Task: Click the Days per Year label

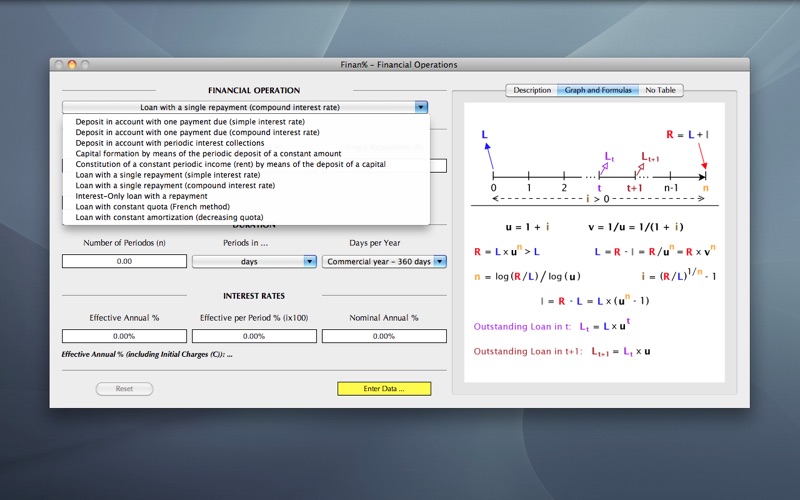Action: [374, 243]
